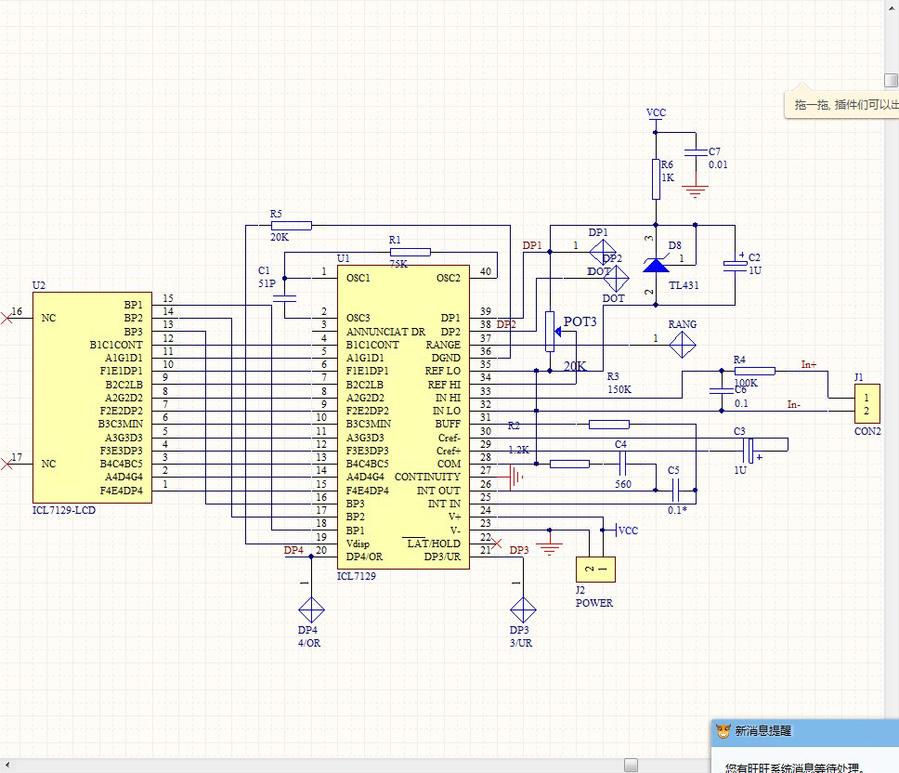Select the TL431 D8 diode symbol
This screenshot has height=773, width=899.
pos(656,265)
